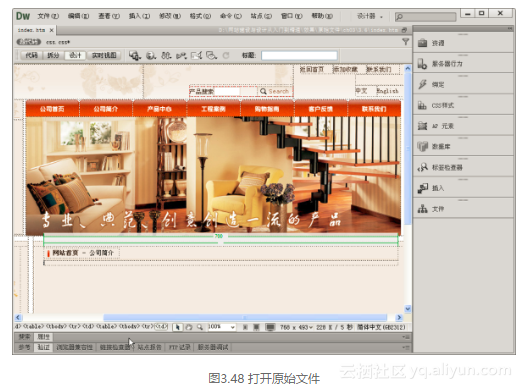Click the 产品中心 navigation link
This screenshot has width=522, height=390.
(159, 109)
